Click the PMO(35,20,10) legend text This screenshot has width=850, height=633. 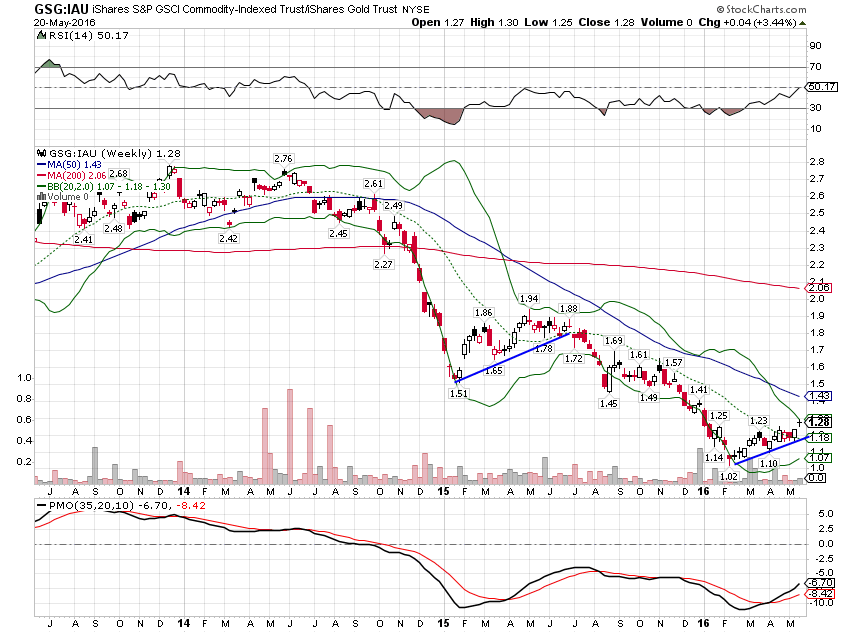click(92, 506)
